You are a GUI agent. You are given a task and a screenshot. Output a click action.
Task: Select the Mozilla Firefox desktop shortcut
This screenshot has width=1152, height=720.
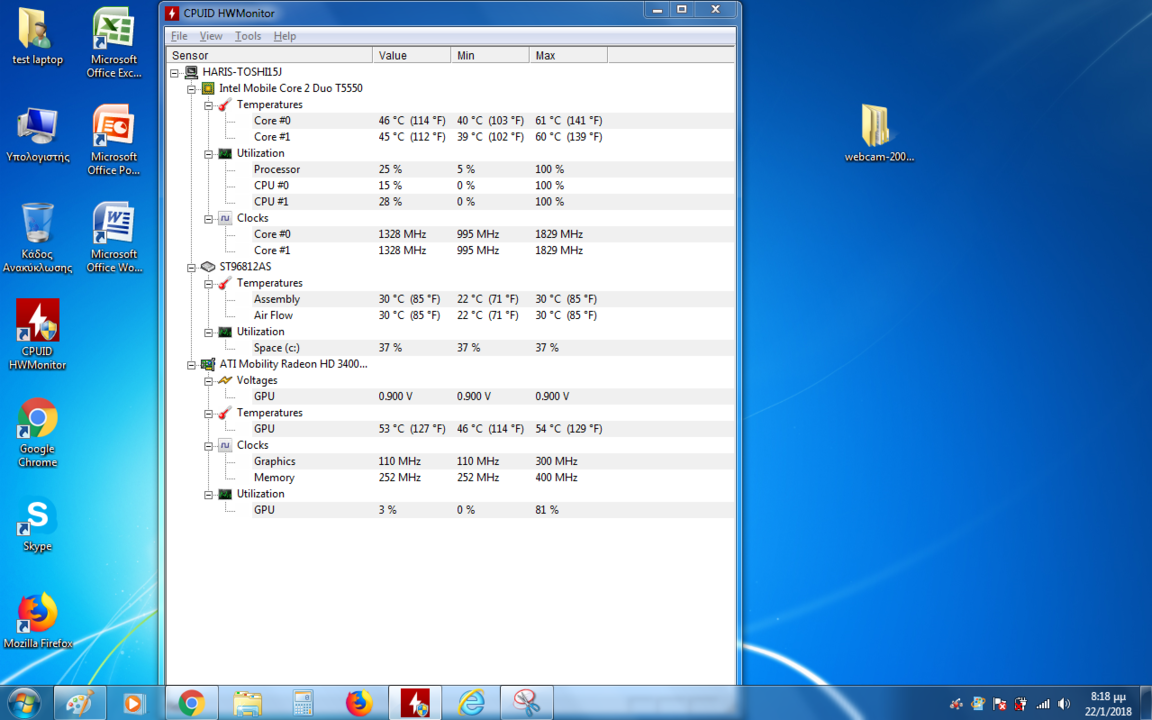click(x=37, y=621)
